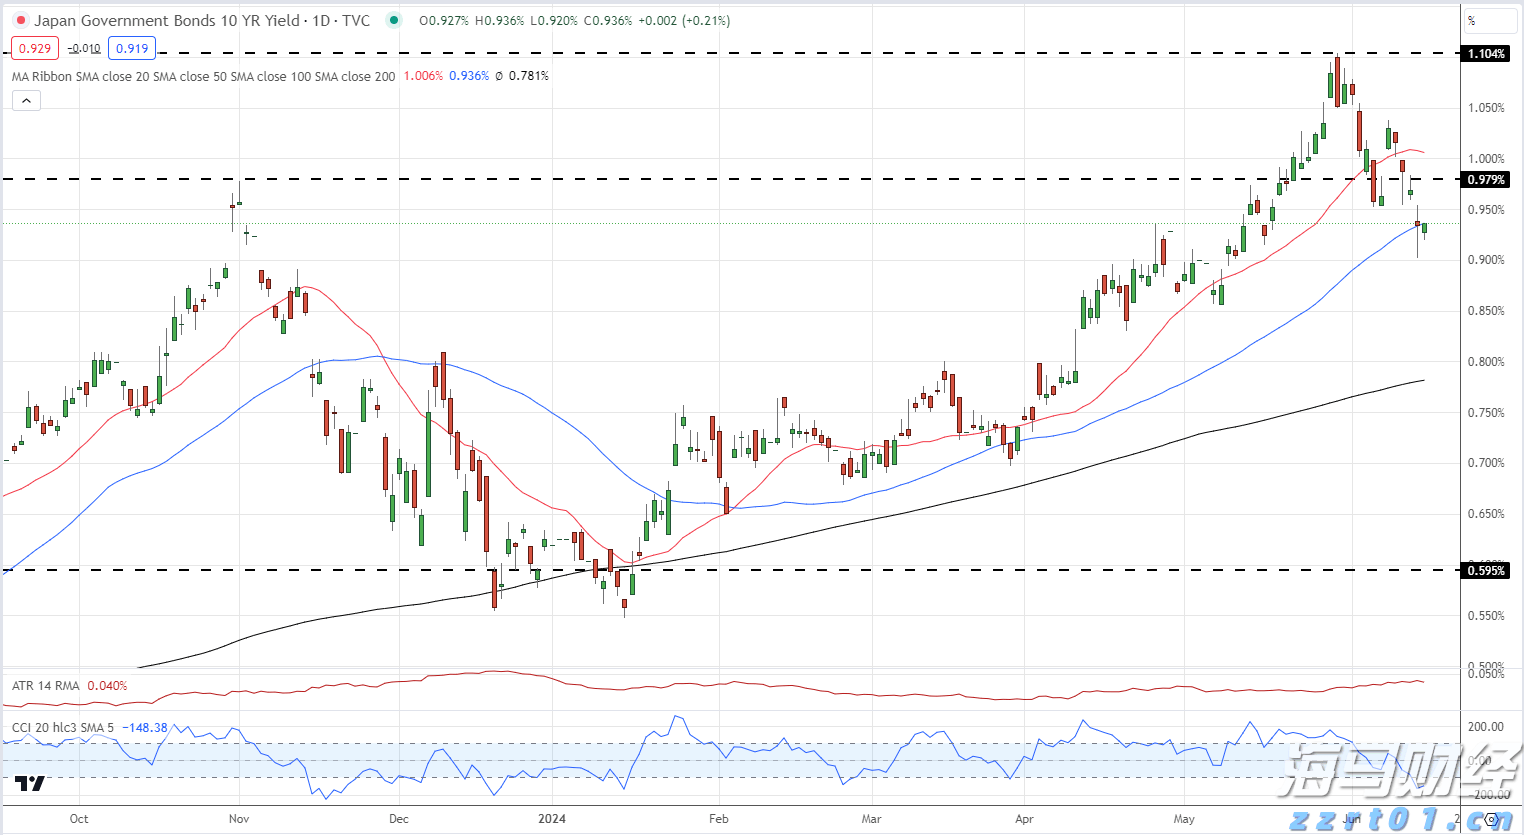
Task: Open the % price scale mode button
Action: point(1491,21)
